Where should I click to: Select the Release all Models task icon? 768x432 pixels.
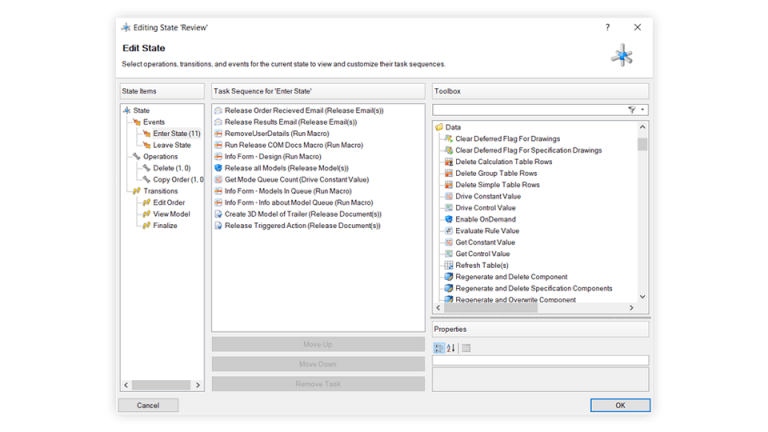pyautogui.click(x=219, y=168)
